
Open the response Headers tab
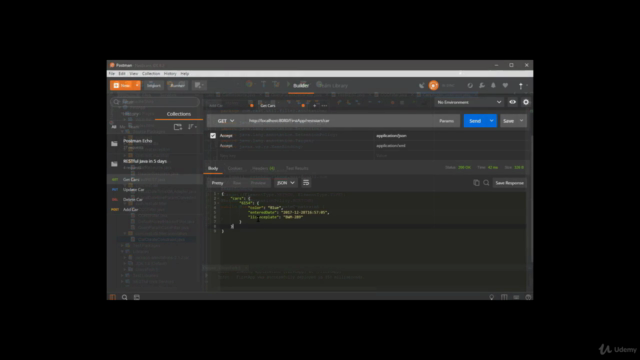(x=263, y=168)
